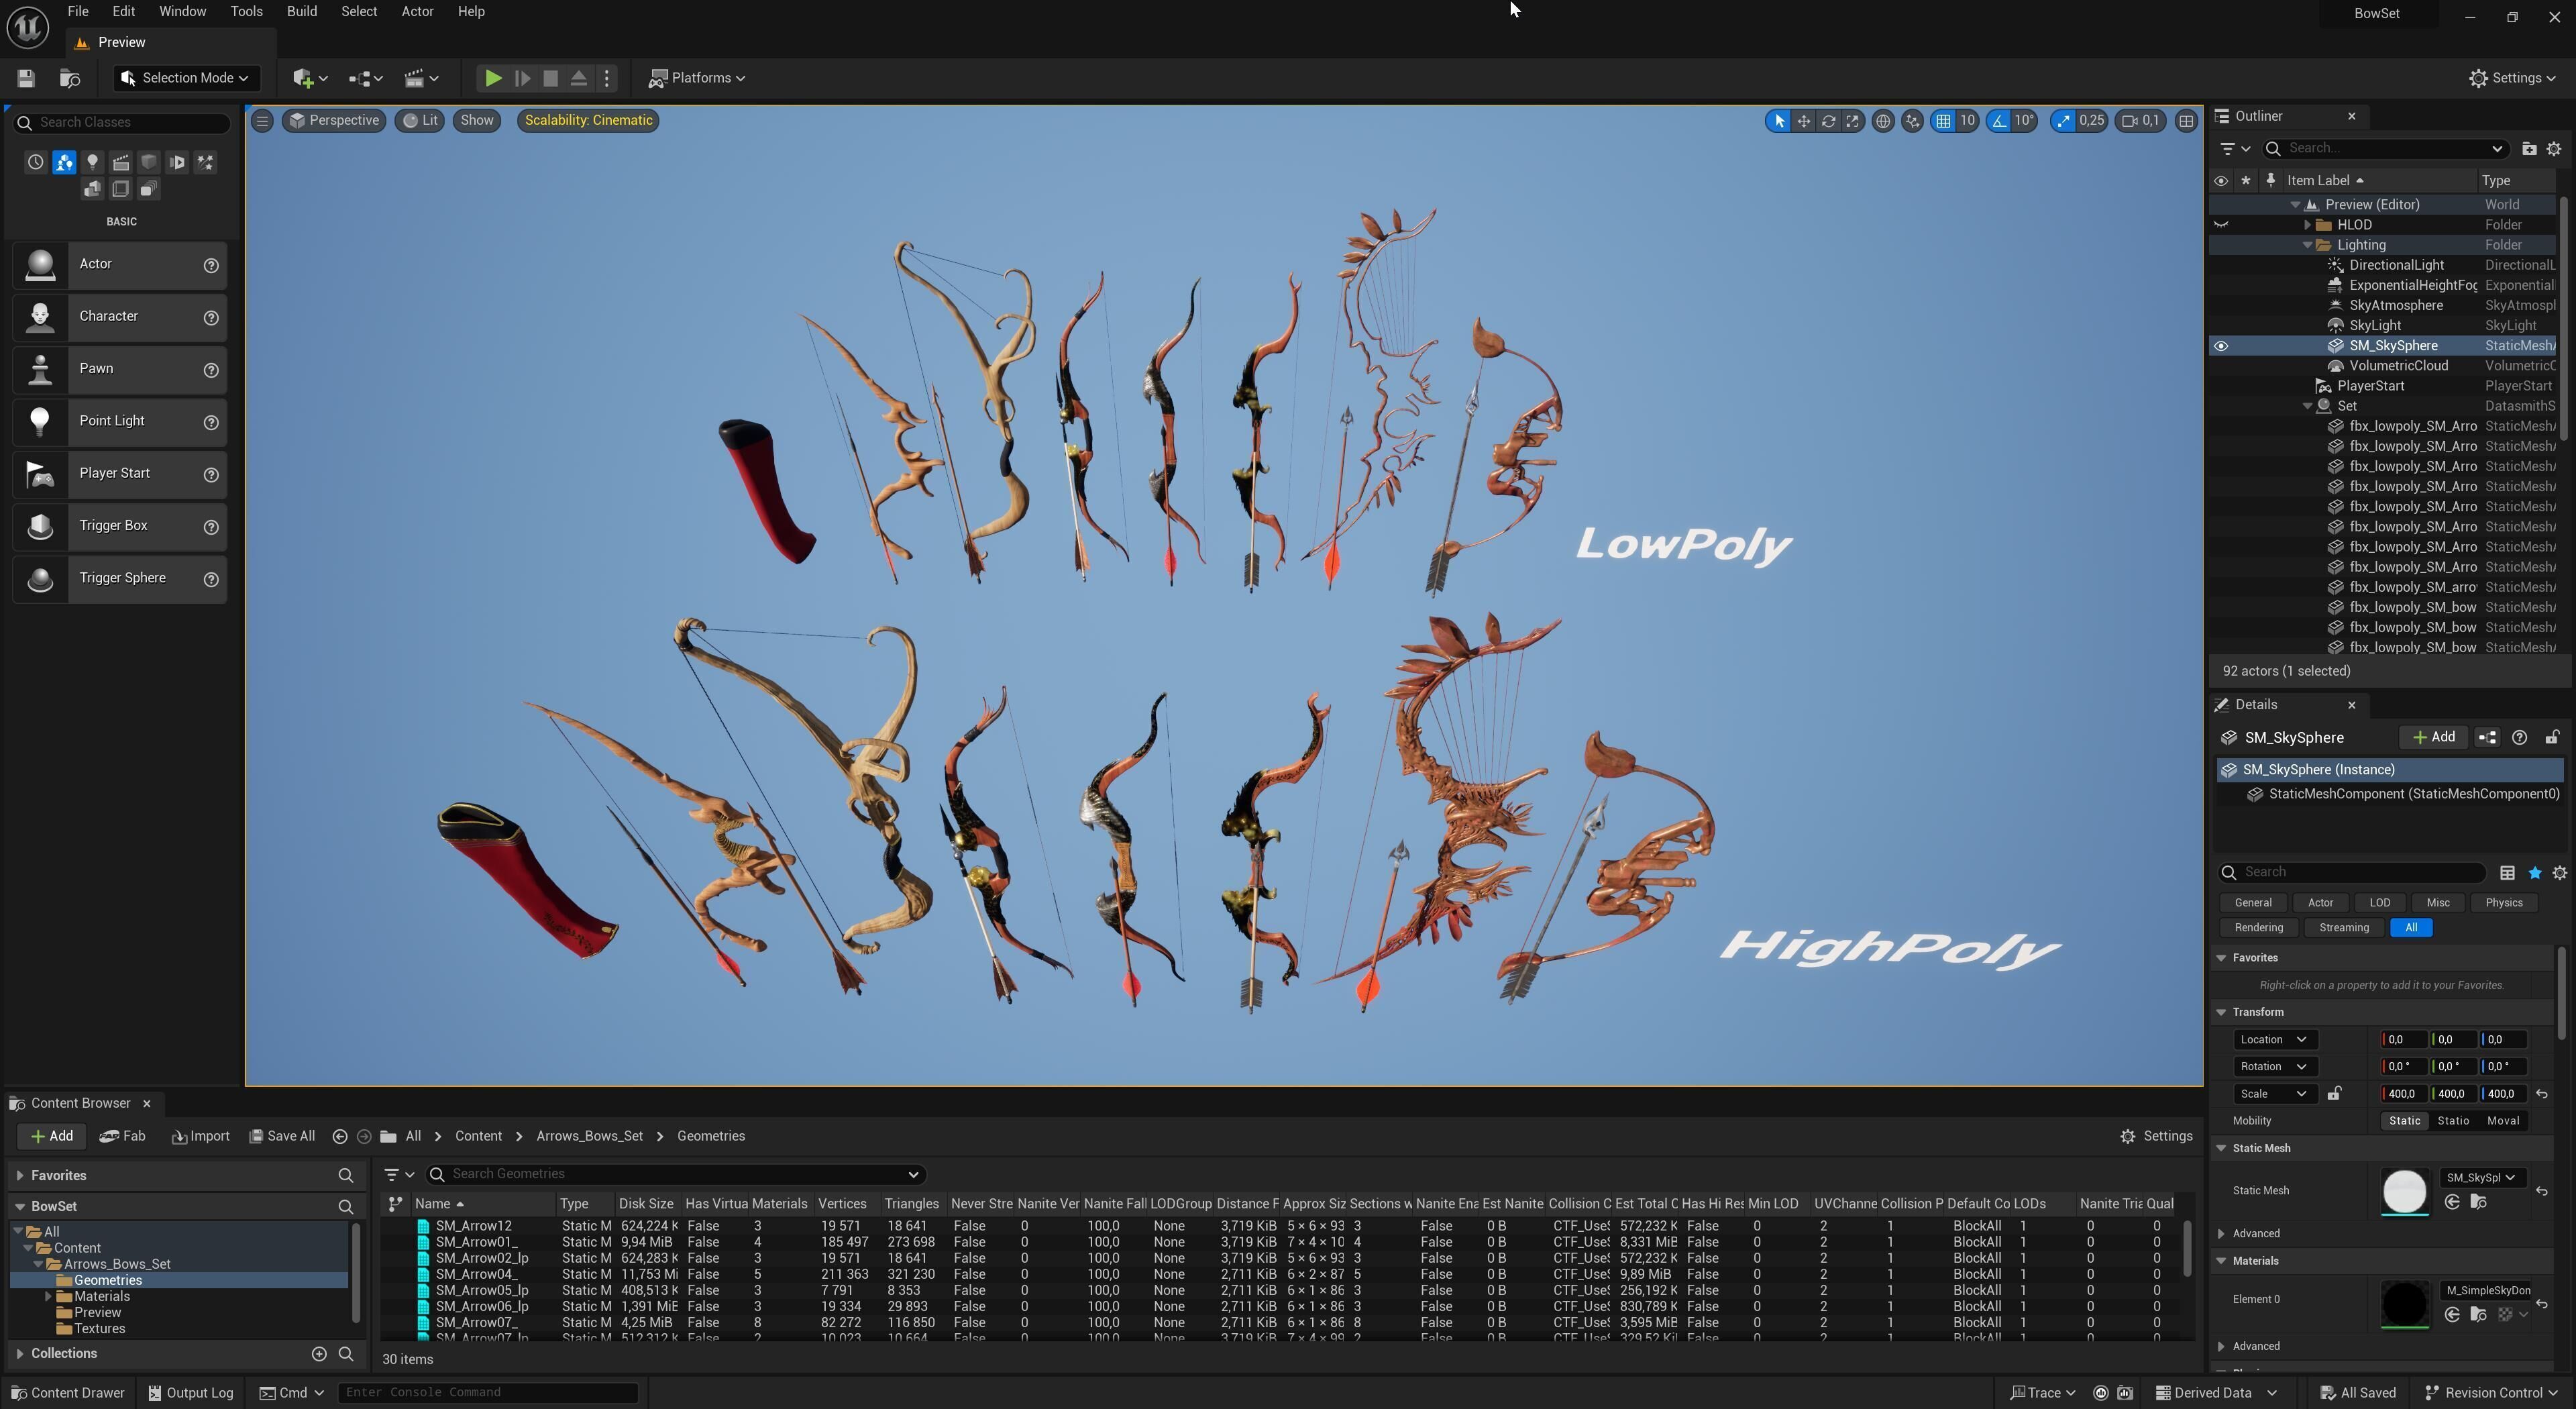Click the viewport hamburger options icon
This screenshot has height=1409, width=2576.
tap(262, 121)
